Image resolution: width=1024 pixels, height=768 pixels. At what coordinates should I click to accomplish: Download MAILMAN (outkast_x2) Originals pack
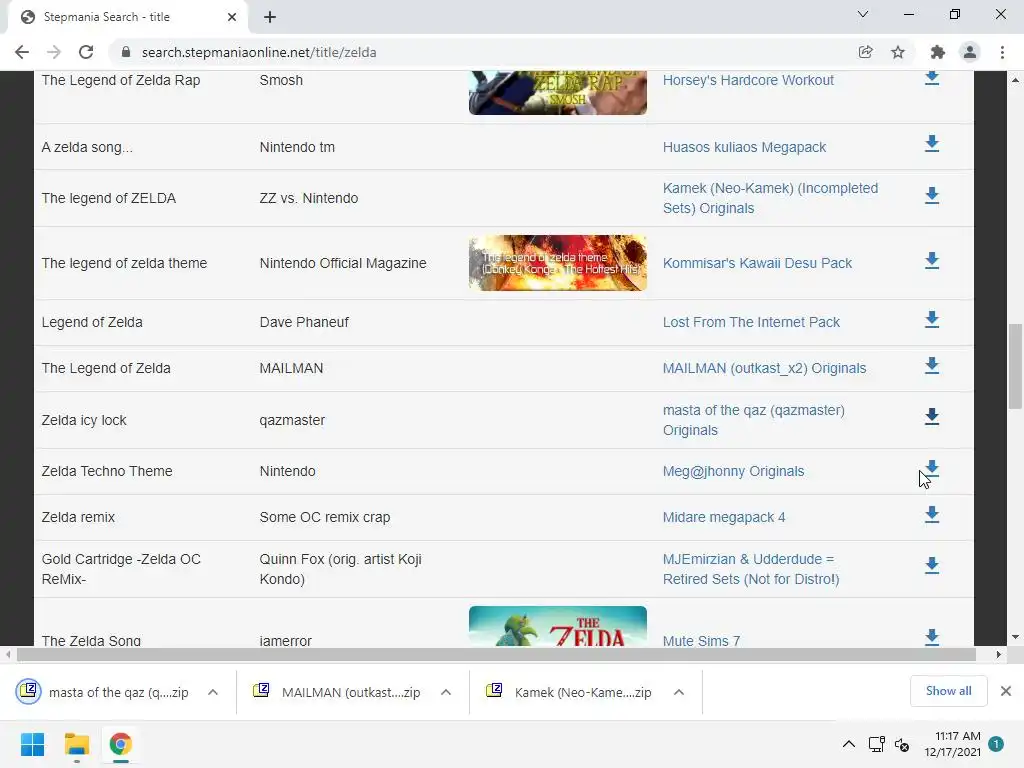click(932, 366)
